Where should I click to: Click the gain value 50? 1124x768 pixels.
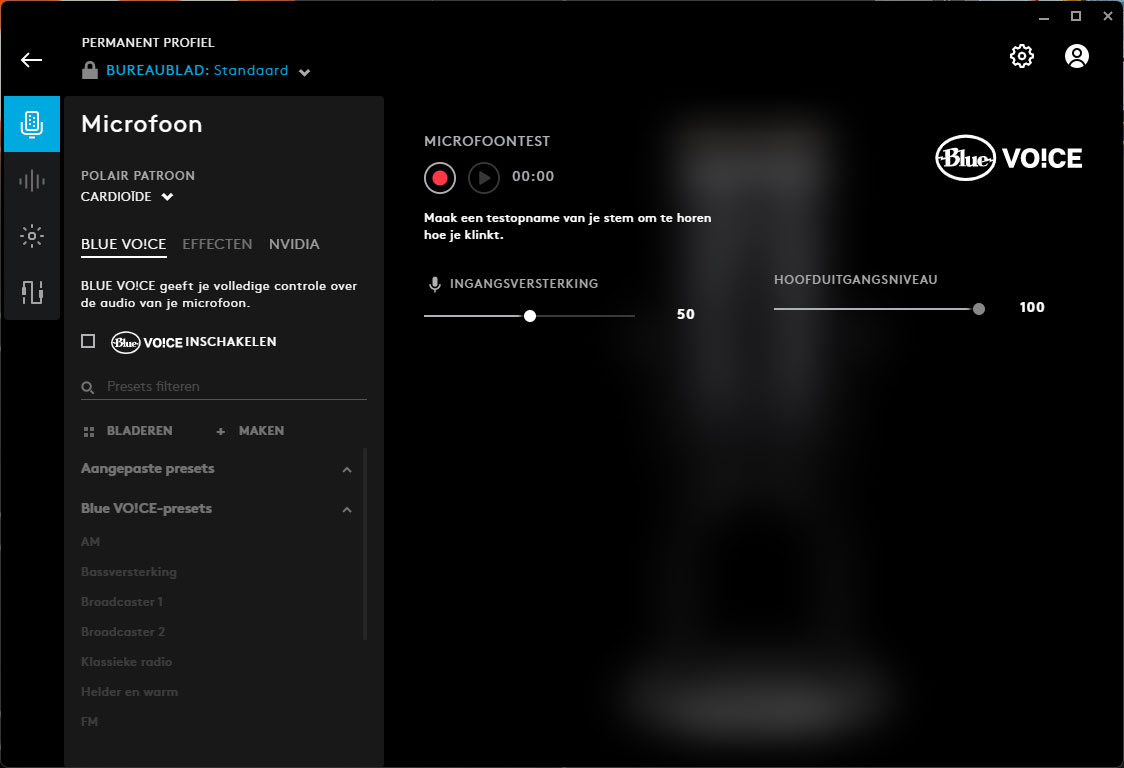tap(686, 315)
